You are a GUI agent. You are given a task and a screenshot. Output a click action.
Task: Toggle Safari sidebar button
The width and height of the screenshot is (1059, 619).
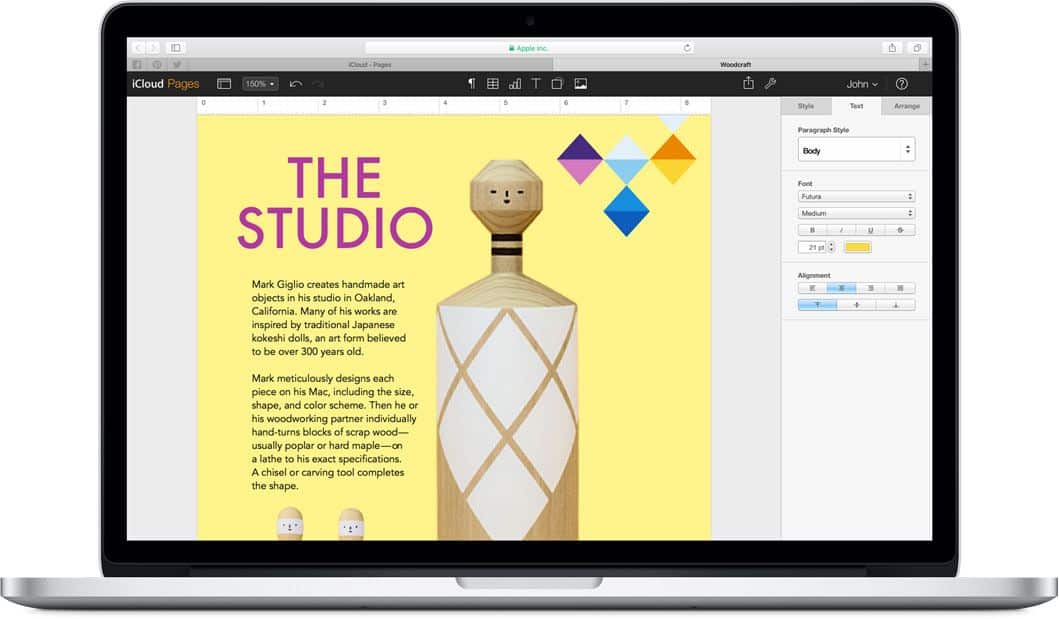point(176,48)
